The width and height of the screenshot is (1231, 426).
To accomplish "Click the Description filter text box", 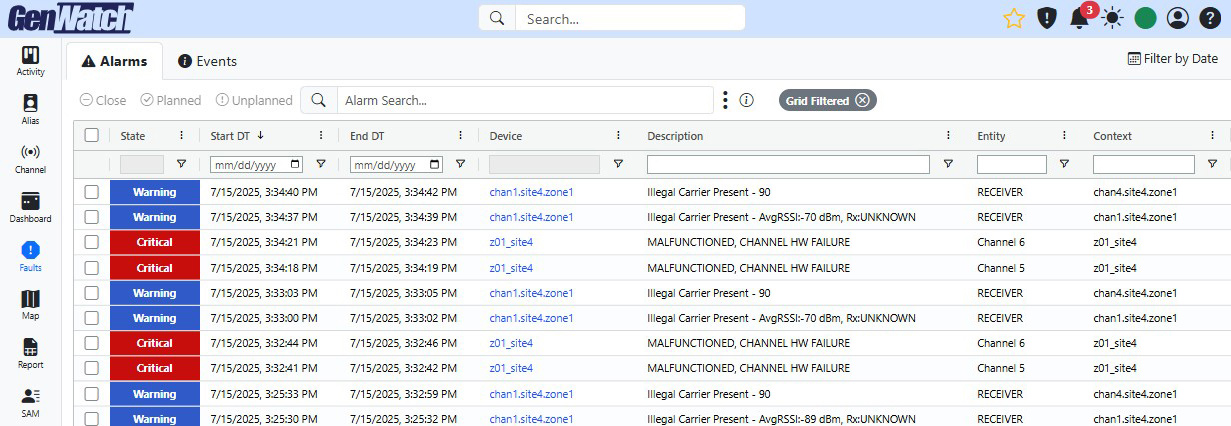I will (x=788, y=164).
